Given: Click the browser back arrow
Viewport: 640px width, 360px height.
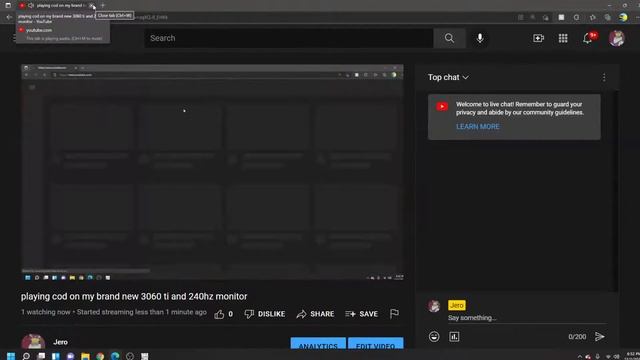Looking at the screenshot, I should pos(9,17).
